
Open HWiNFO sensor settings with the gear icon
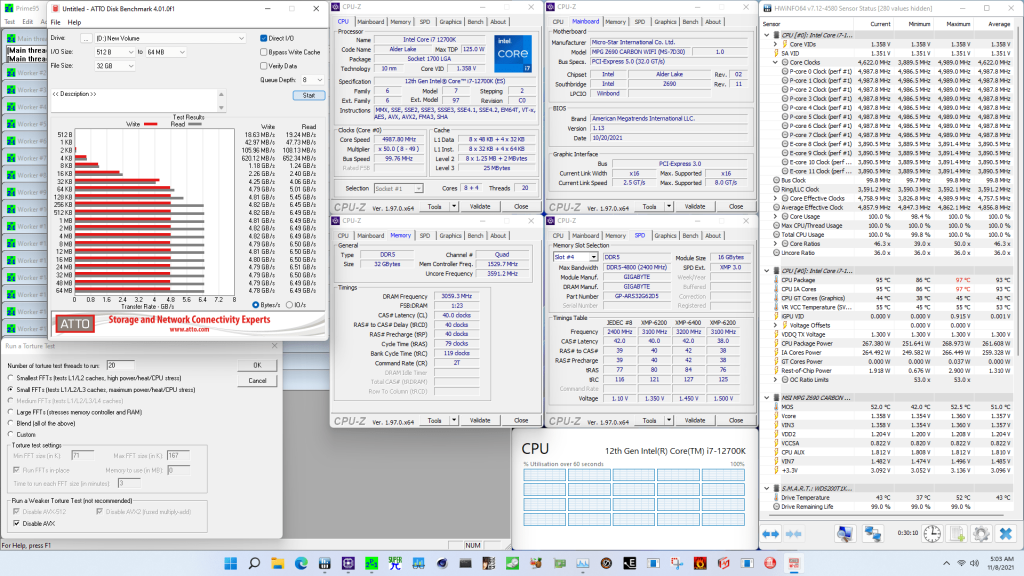pyautogui.click(x=981, y=533)
